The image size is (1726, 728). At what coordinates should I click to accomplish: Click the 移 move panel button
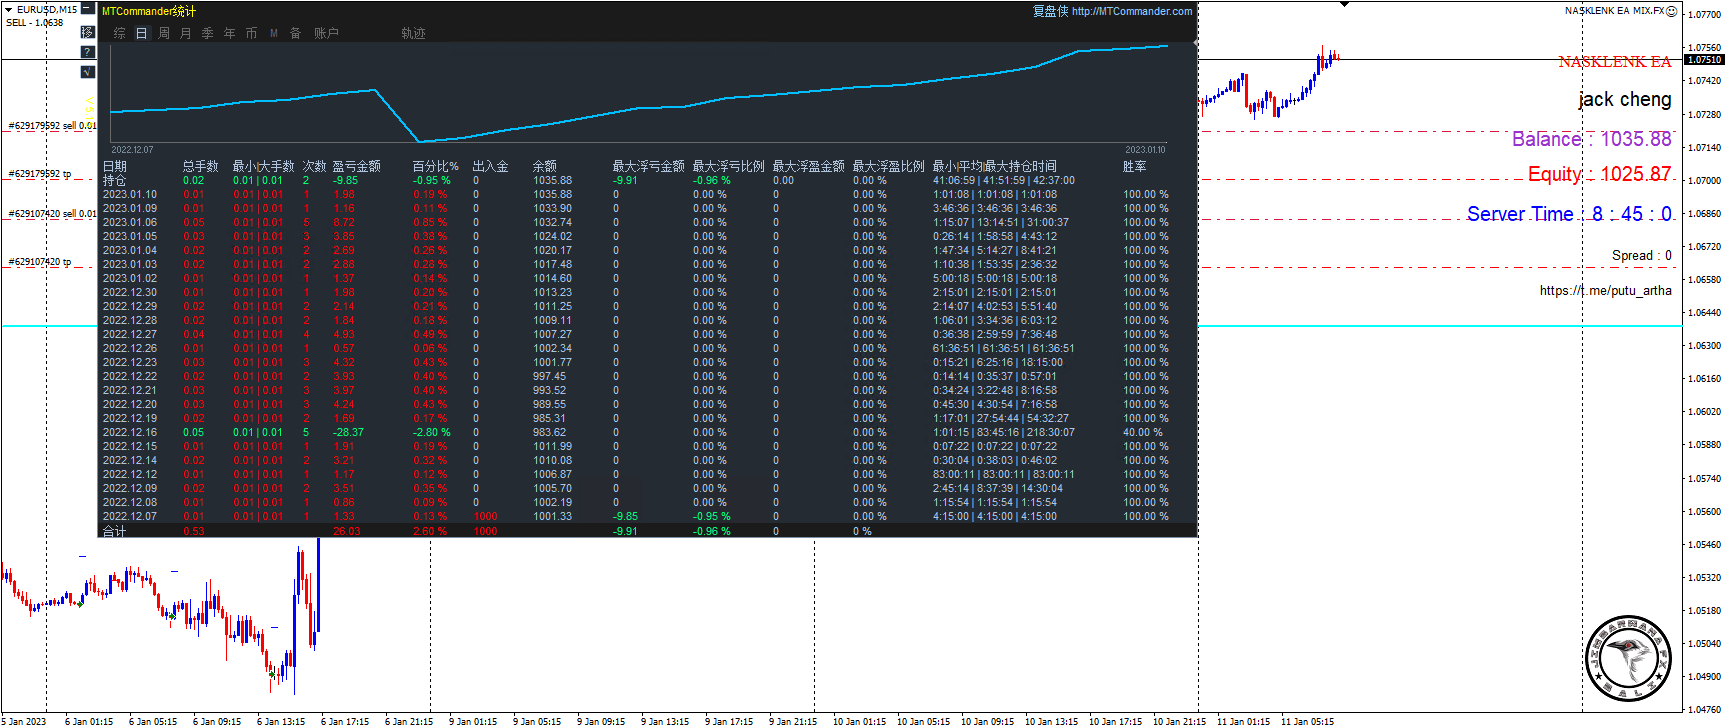87,32
